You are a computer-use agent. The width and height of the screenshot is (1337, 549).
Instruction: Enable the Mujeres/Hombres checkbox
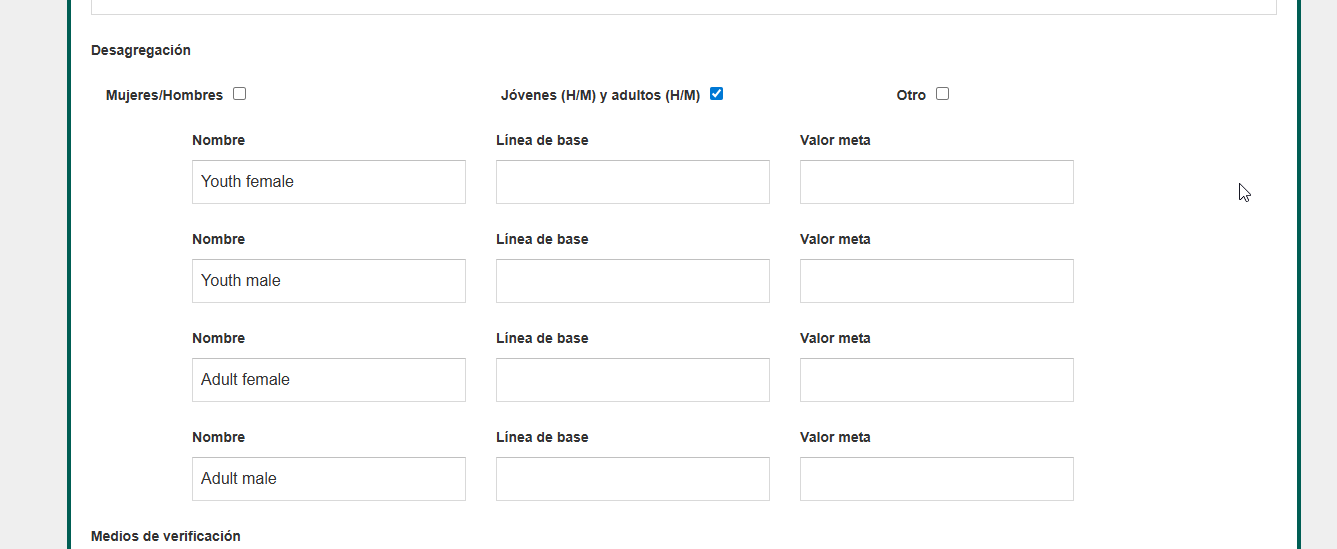click(x=239, y=94)
